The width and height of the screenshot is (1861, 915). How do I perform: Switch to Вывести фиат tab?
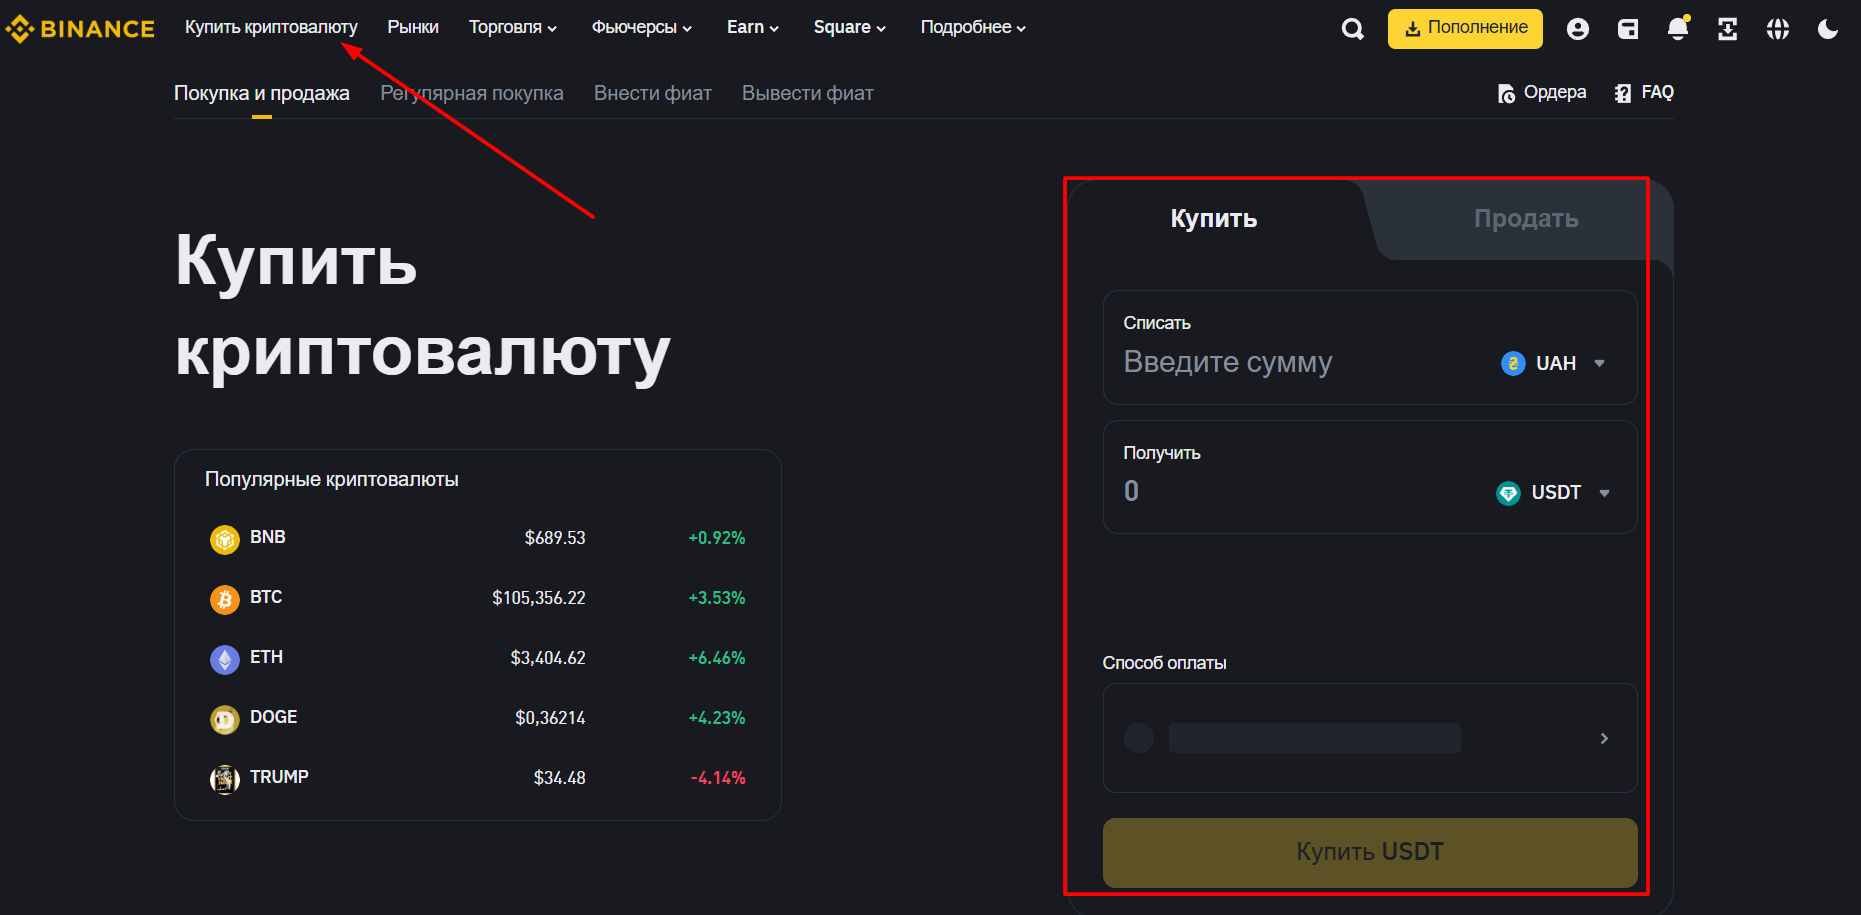pos(808,93)
